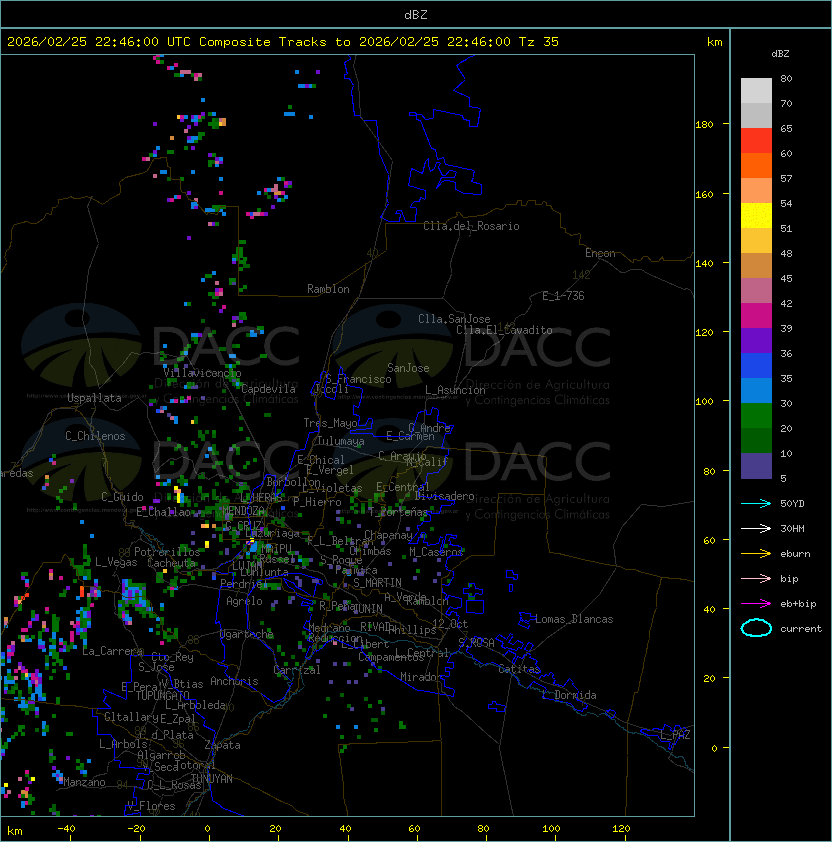
Task: Click the yellow eburn arrow in legend
Action: (756, 554)
